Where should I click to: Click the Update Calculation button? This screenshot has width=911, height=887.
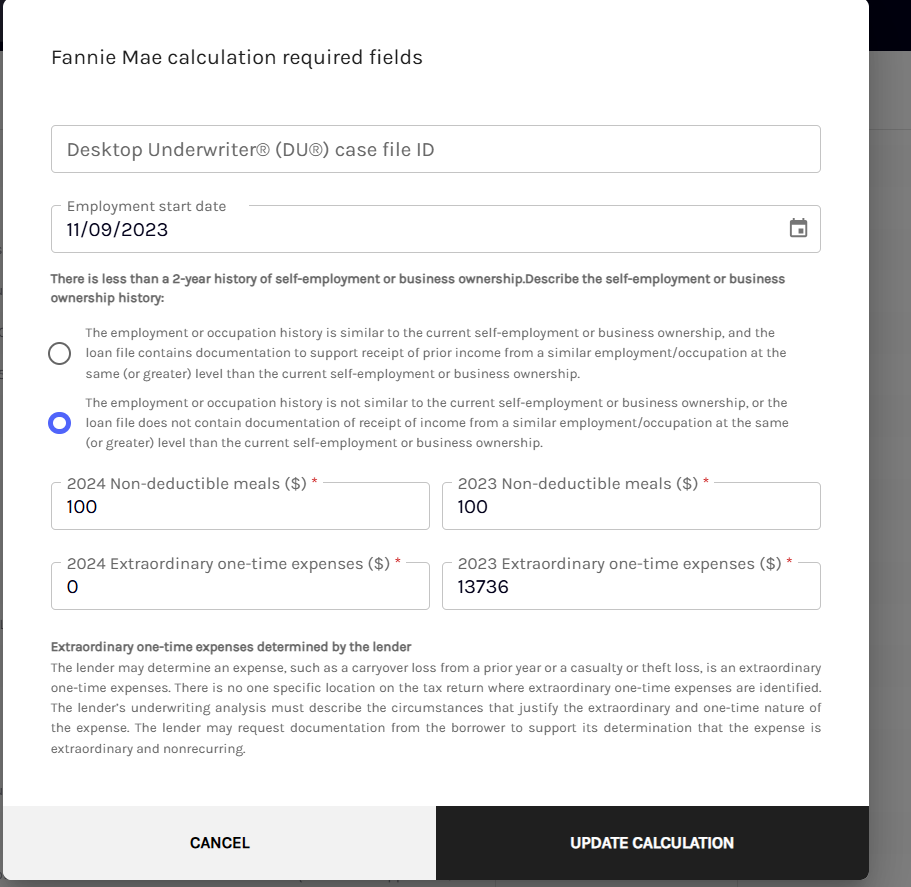click(652, 843)
